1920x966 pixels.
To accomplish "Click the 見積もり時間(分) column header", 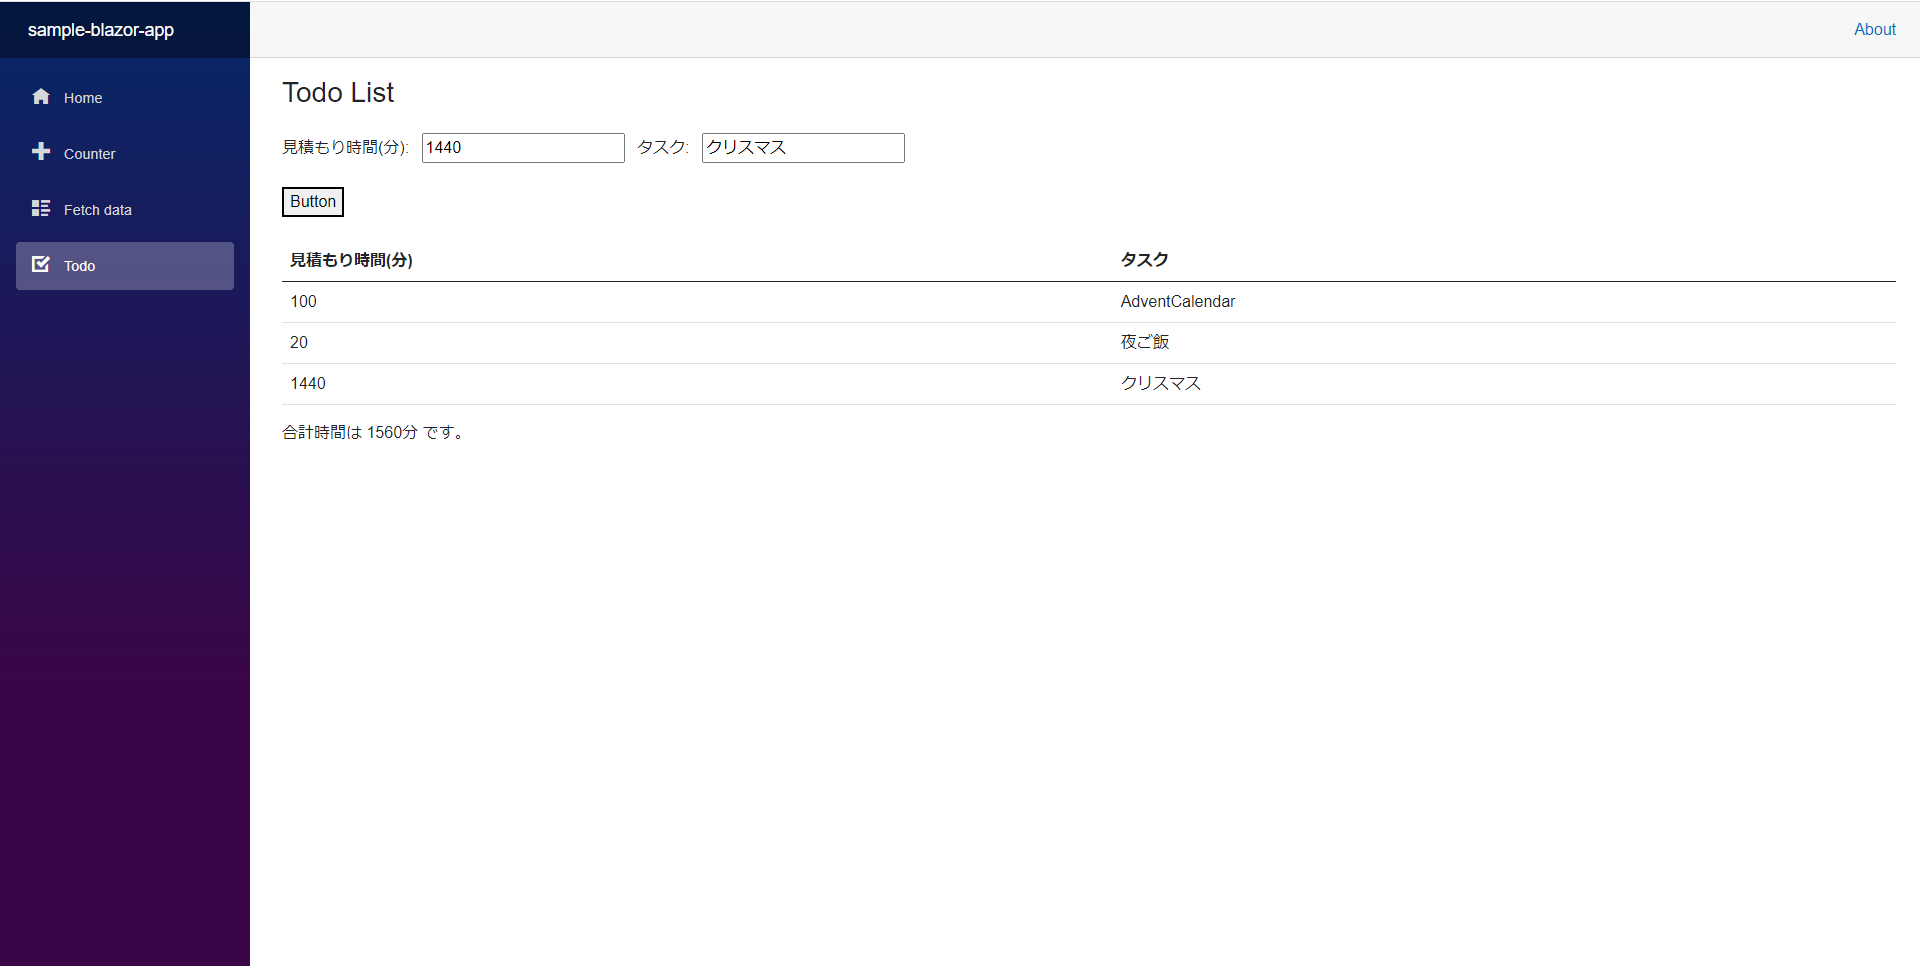I will (351, 260).
